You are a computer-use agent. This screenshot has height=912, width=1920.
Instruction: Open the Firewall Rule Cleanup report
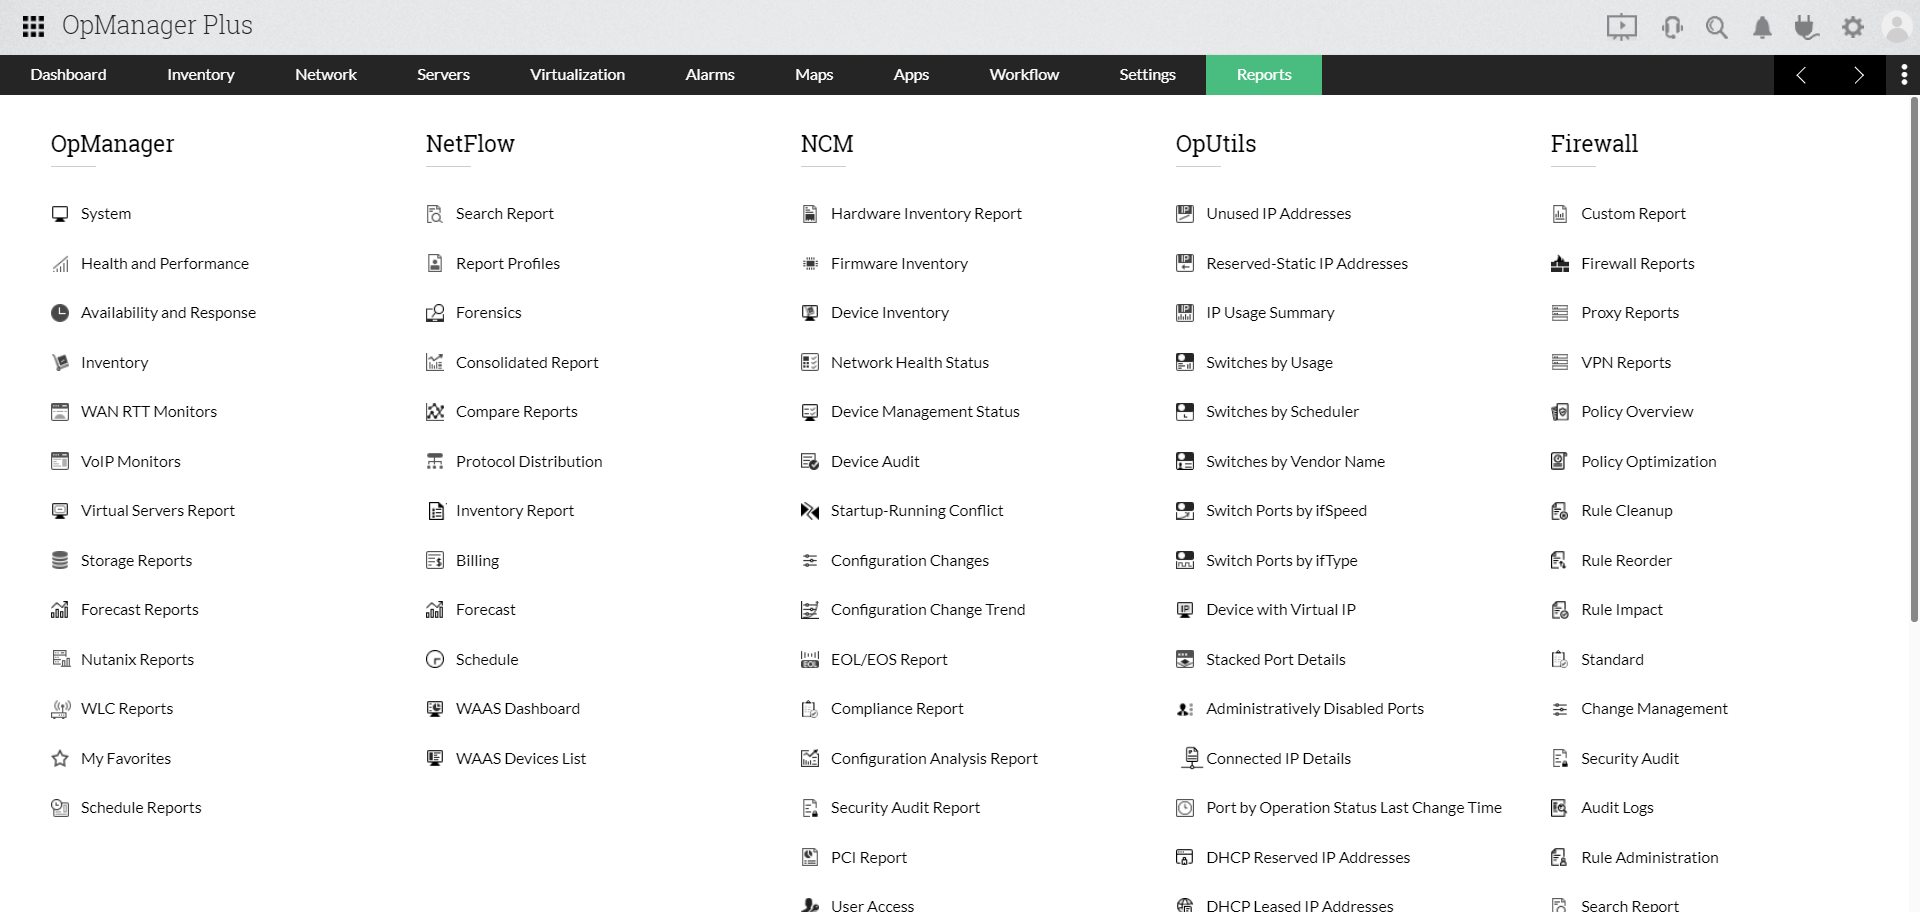1626,510
